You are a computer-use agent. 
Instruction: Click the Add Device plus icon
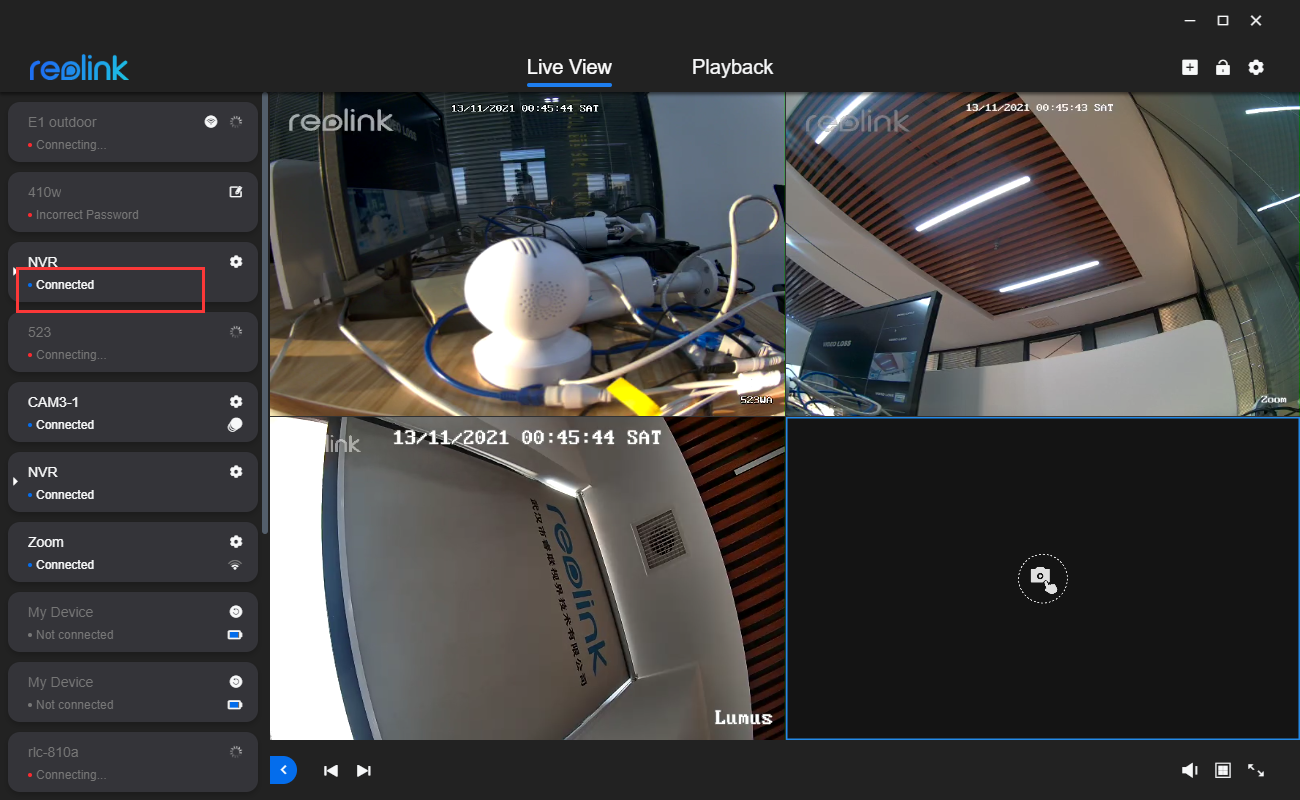coord(1189,67)
